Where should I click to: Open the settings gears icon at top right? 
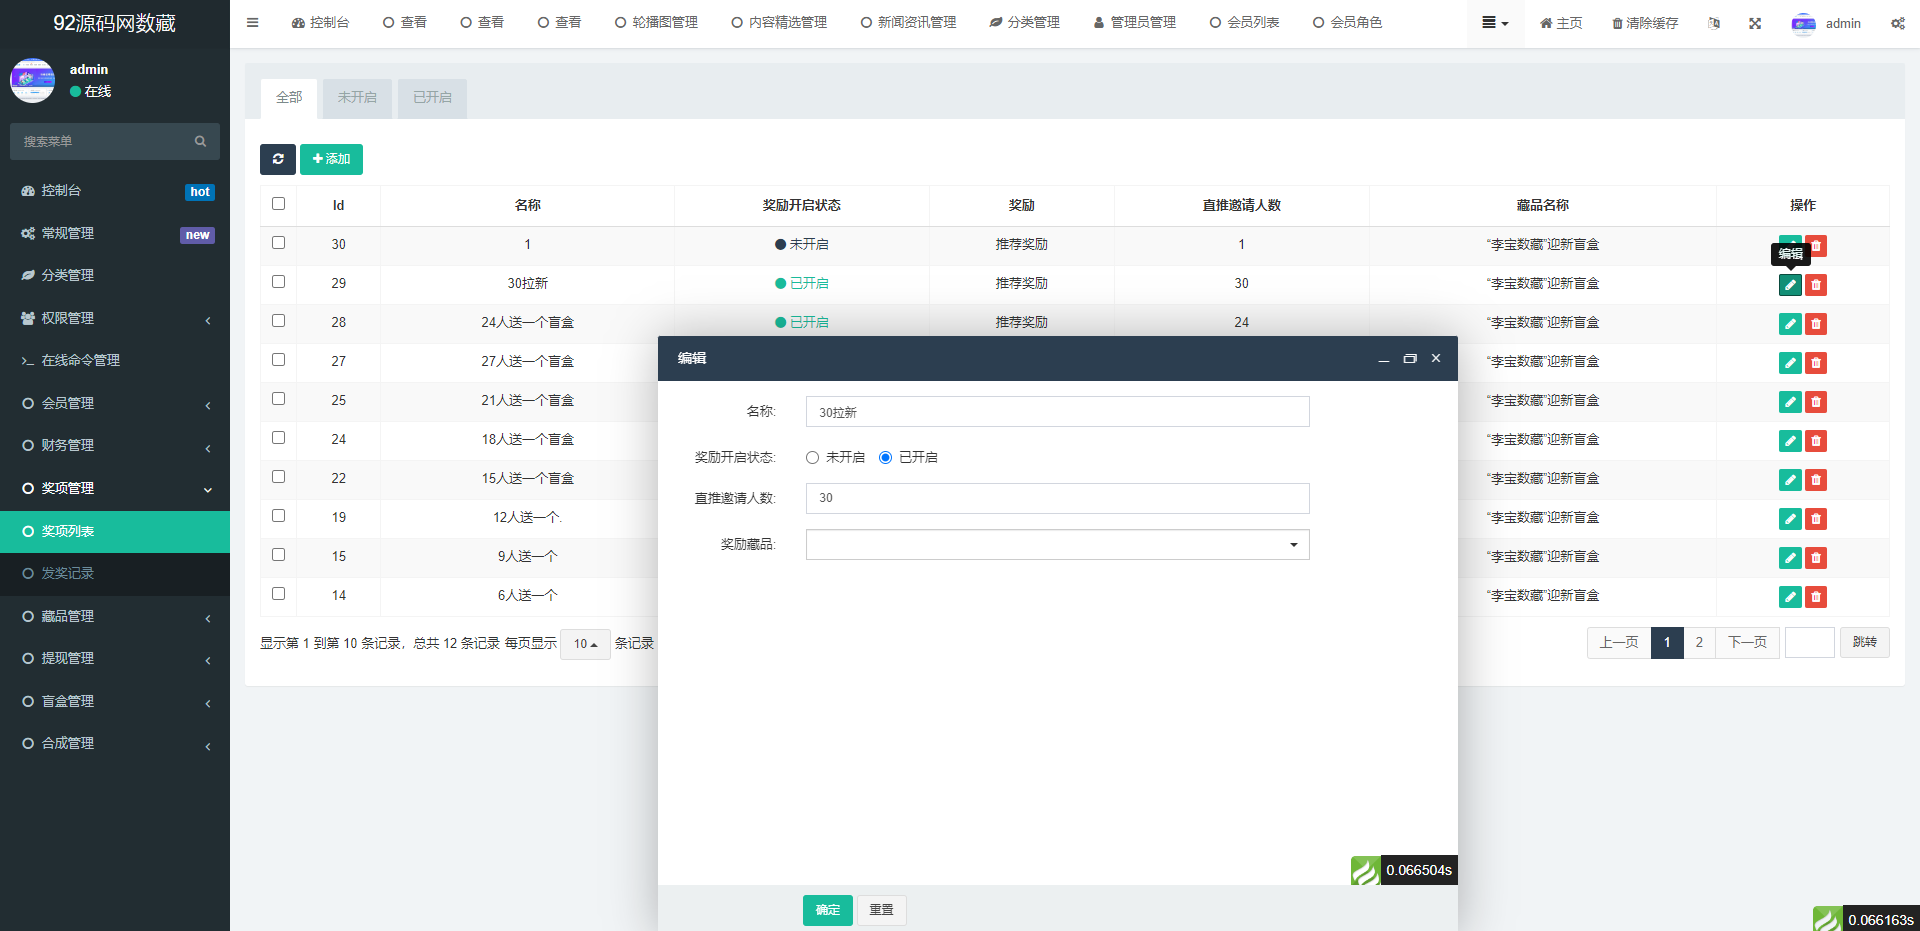pyautogui.click(x=1897, y=23)
